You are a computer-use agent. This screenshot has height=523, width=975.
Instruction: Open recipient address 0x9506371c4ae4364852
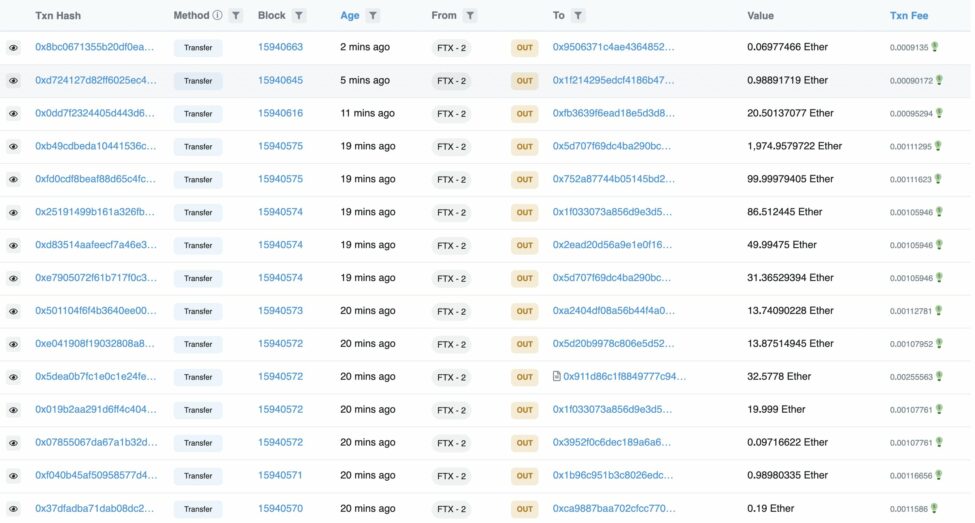pos(613,47)
